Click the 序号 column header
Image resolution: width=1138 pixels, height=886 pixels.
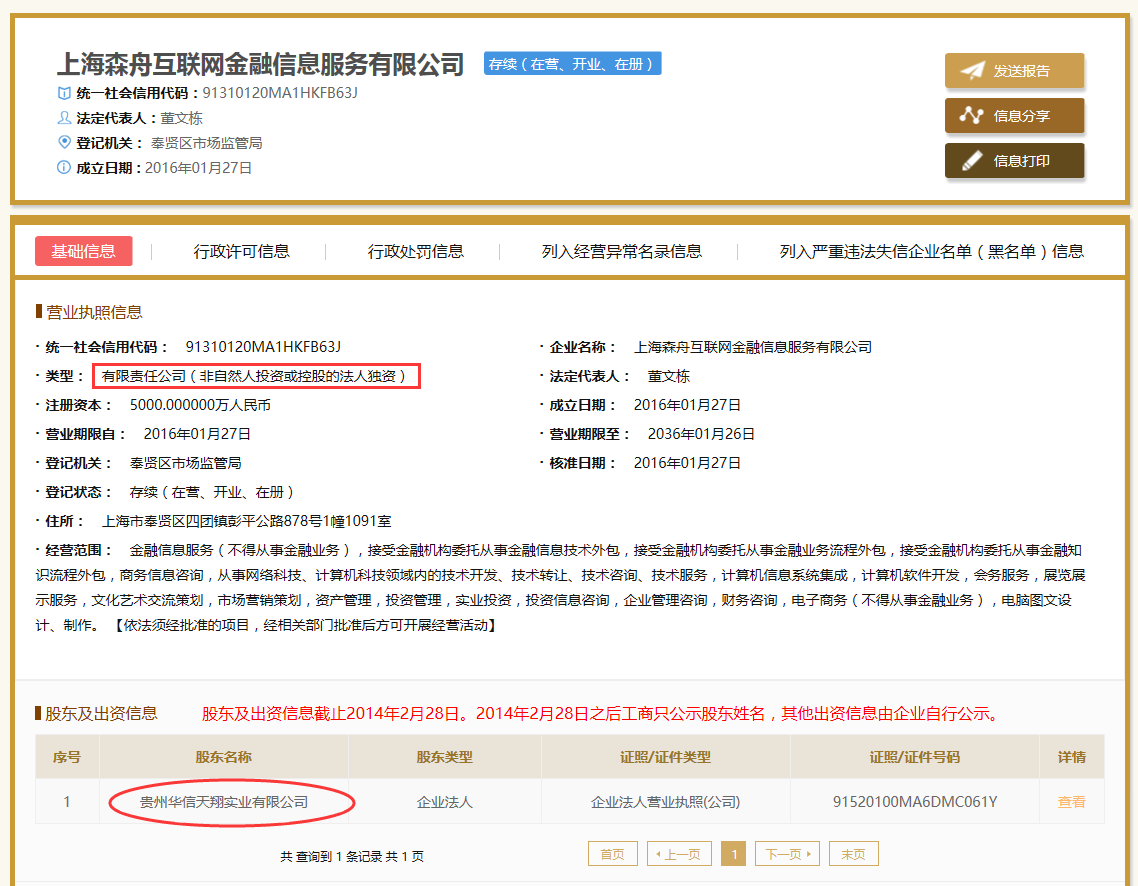67,757
